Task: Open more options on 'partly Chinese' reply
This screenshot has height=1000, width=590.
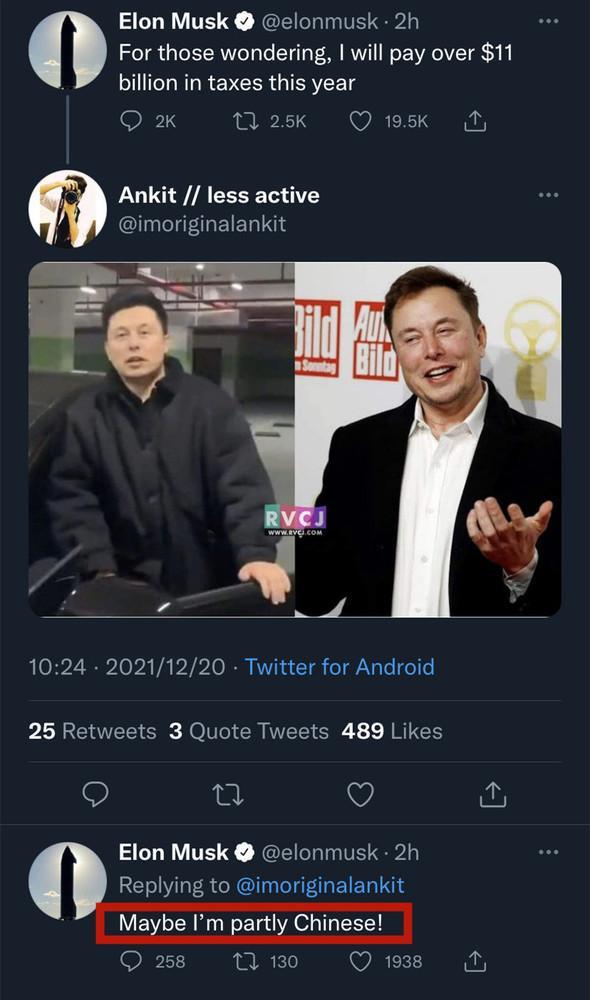Action: point(548,851)
